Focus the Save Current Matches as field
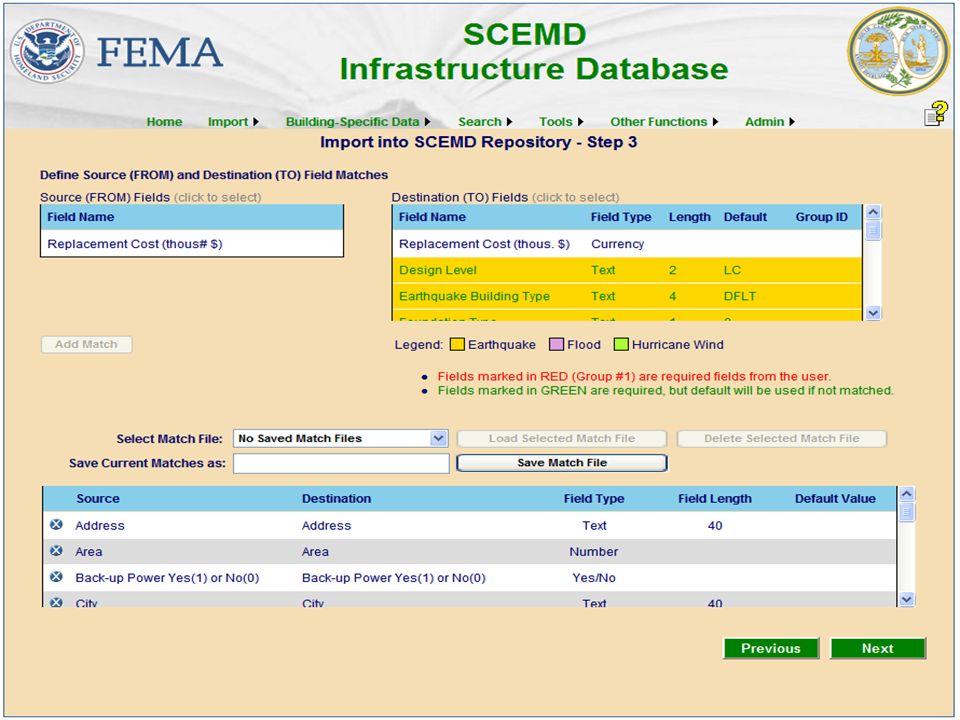Viewport: 960px width, 720px height. [x=341, y=463]
